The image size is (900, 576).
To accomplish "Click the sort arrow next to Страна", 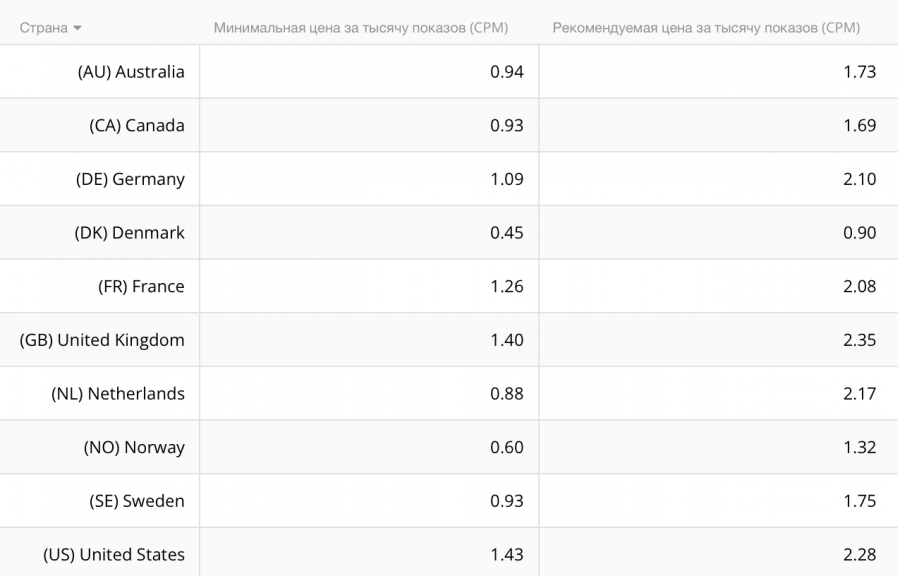I will tap(77, 28).
